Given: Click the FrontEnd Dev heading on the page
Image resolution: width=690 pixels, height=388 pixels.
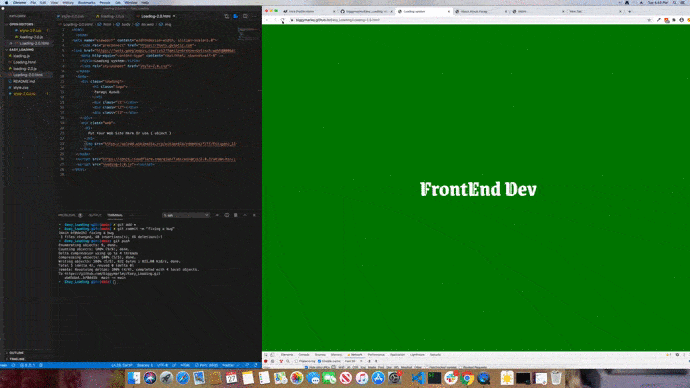Looking at the screenshot, I should (x=478, y=189).
